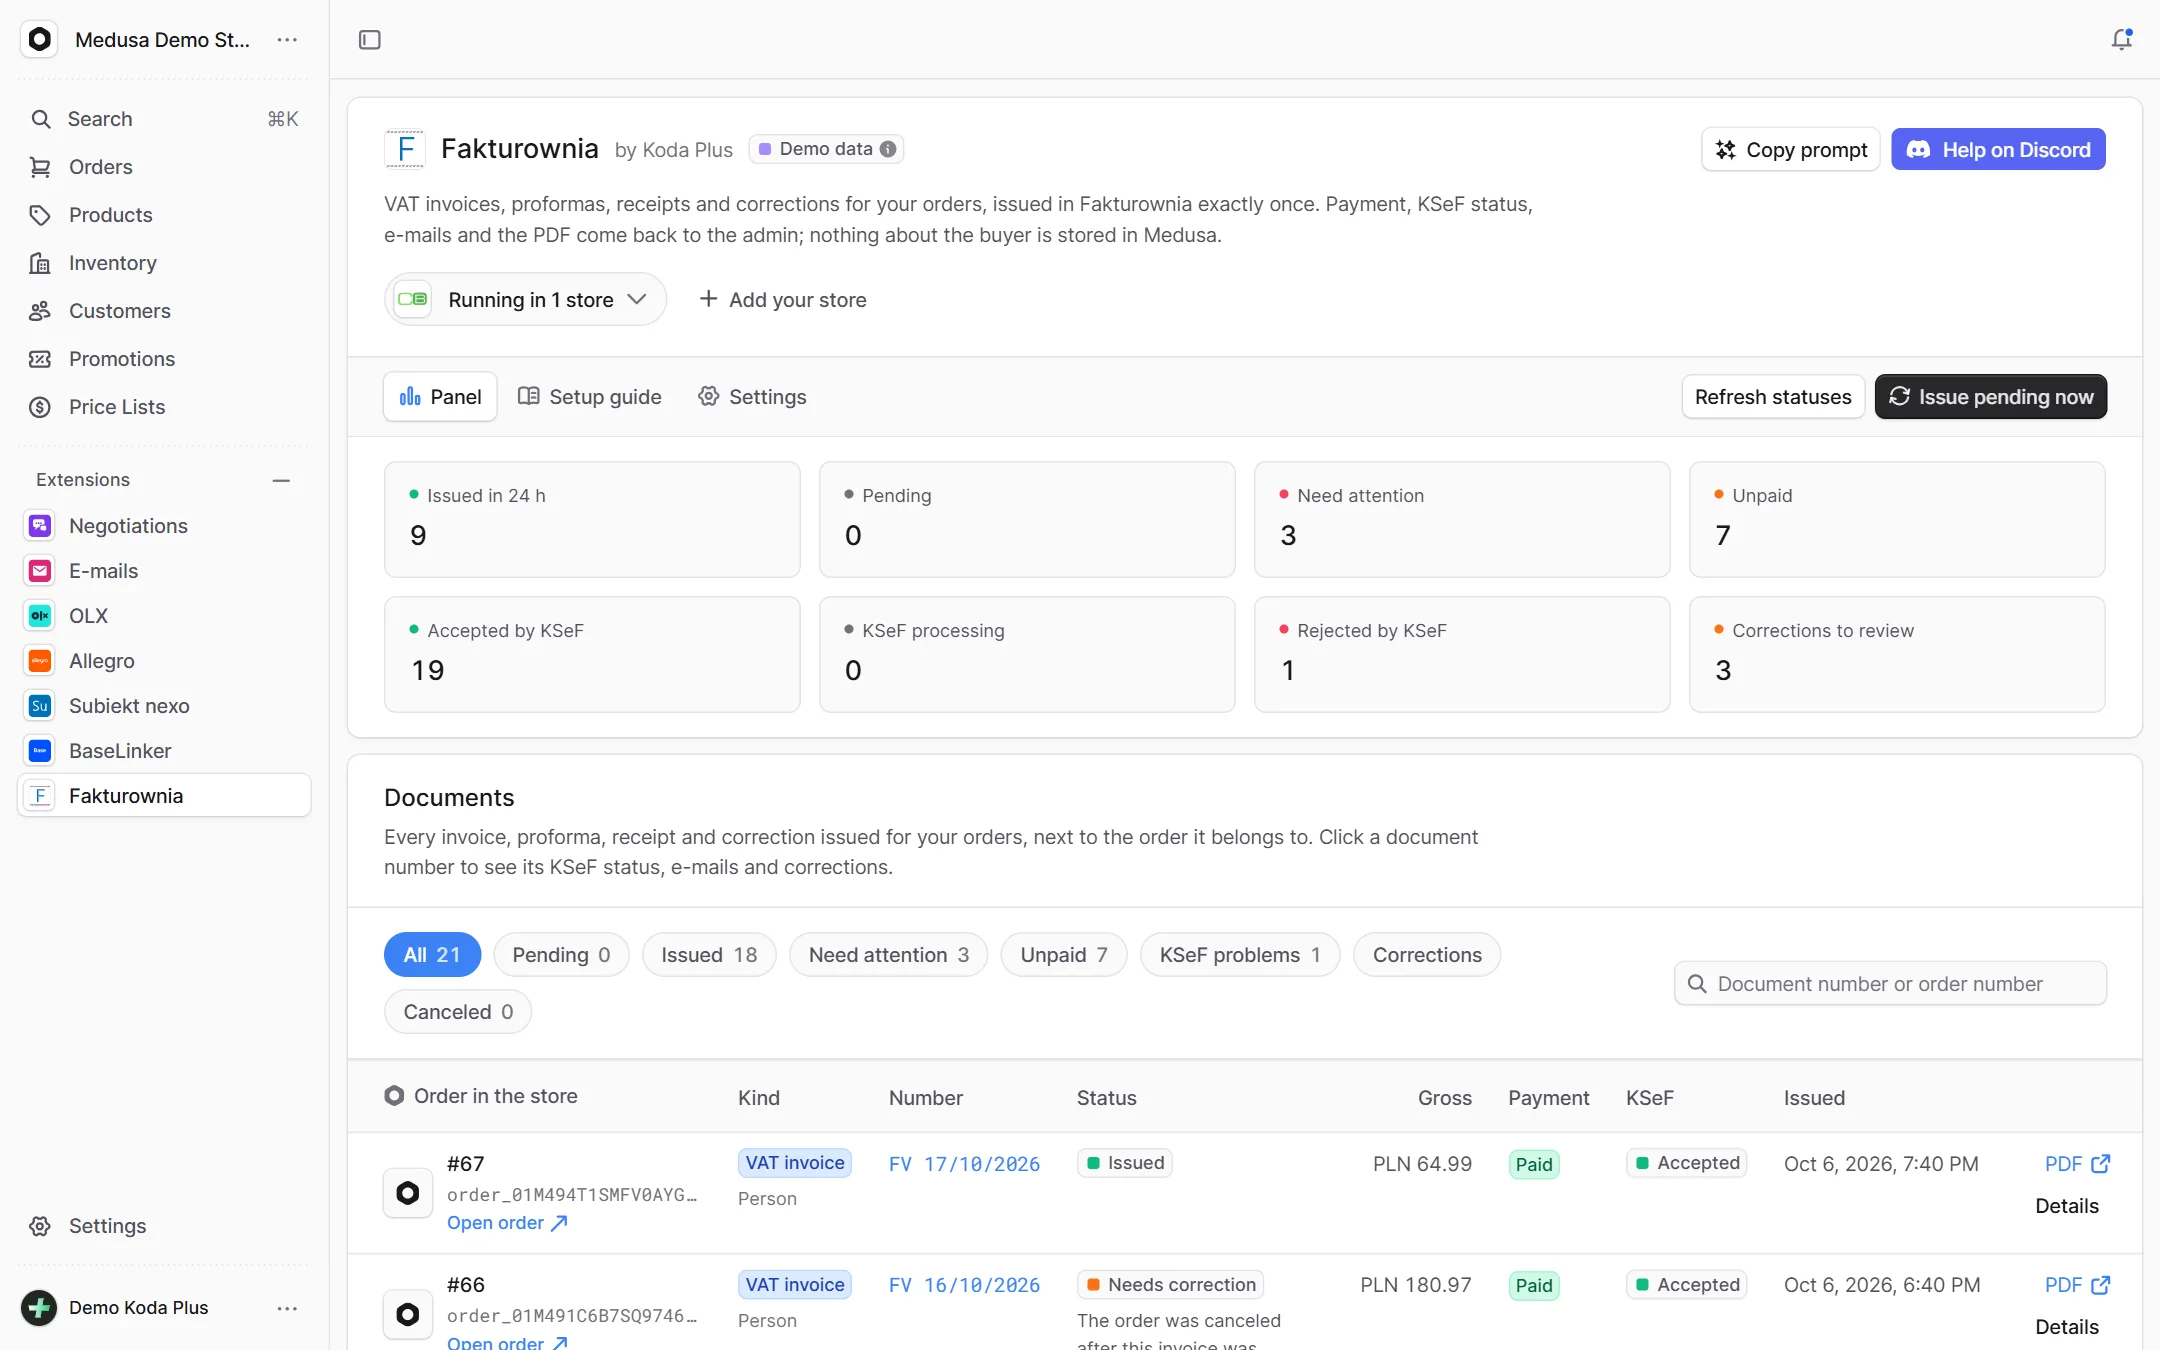Image resolution: width=2160 pixels, height=1350 pixels.
Task: Open the Search item in sidebar
Action: click(164, 119)
